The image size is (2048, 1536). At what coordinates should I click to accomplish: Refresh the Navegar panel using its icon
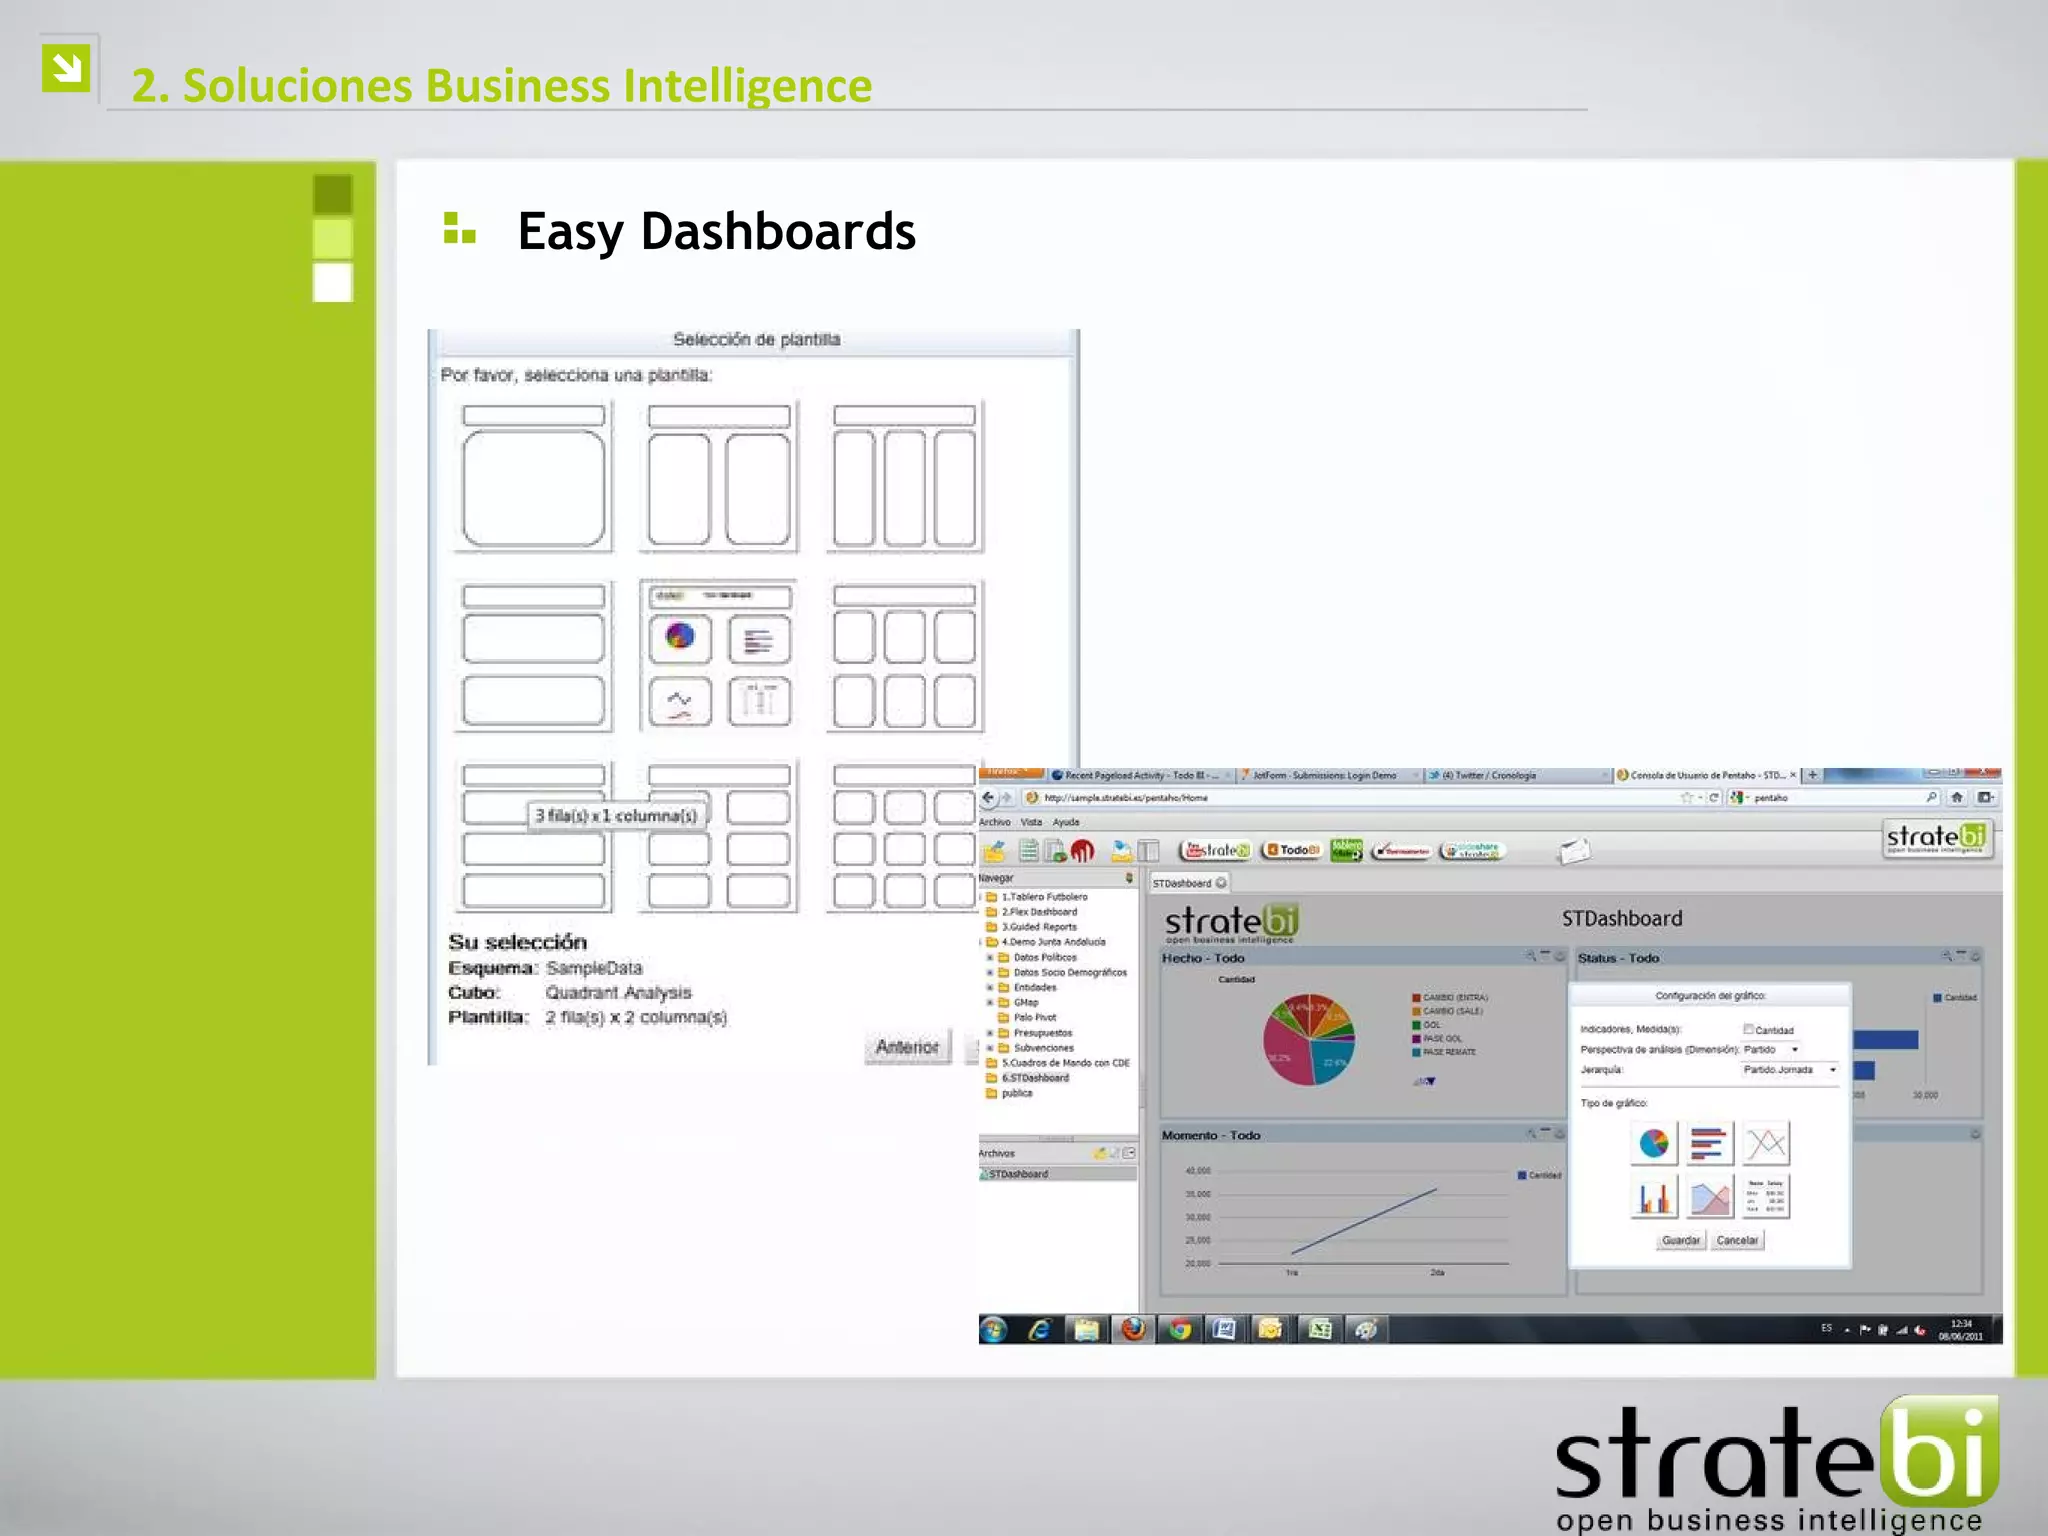[1129, 878]
